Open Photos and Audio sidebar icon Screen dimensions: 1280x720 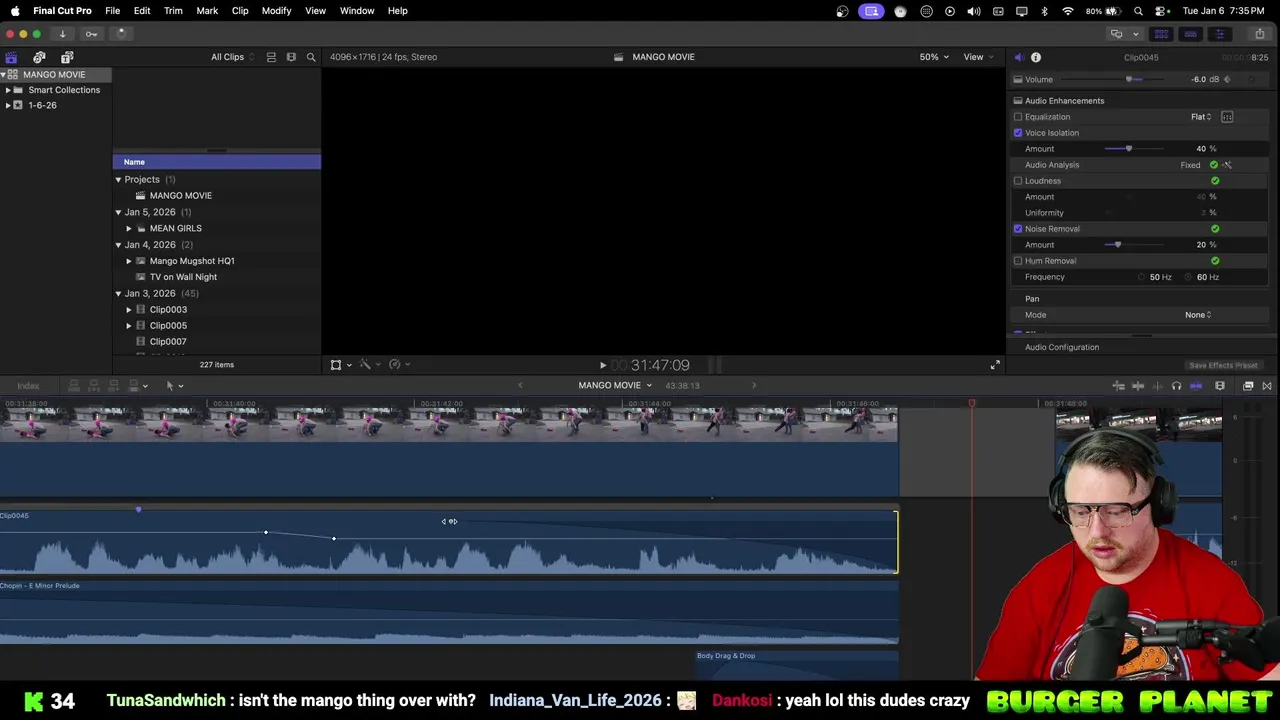pos(39,57)
